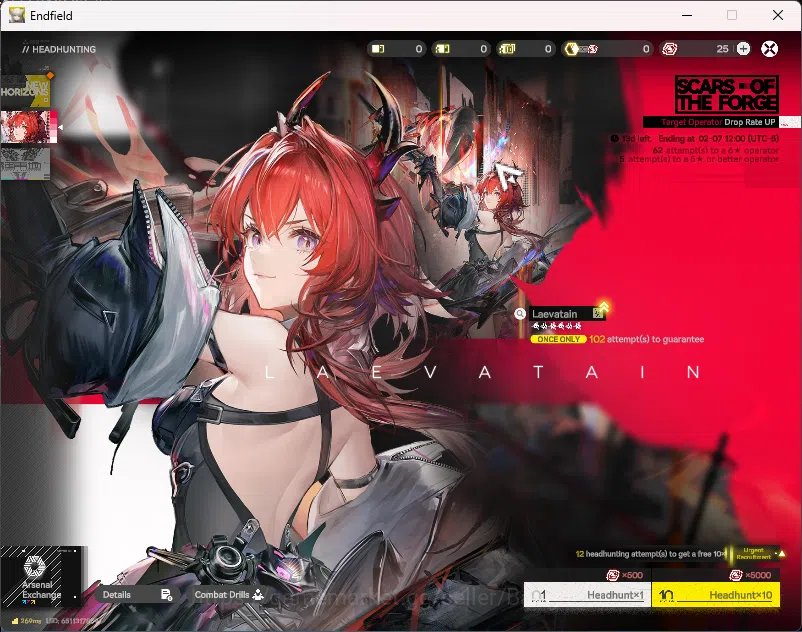The height and width of the screenshot is (632, 802).
Task: Click the yellow hexagon currency exchange counter
Action: (607, 49)
